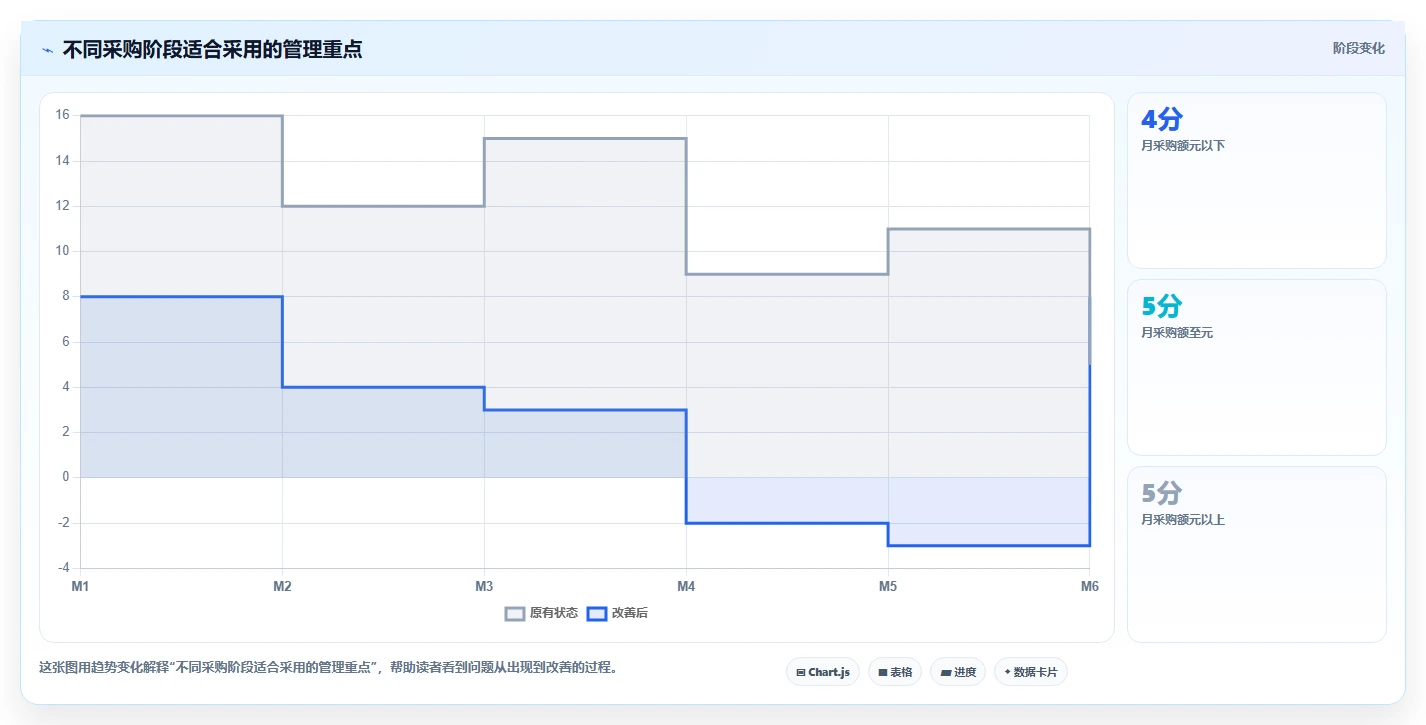Click the 阶段变化 label in the header
The height and width of the screenshot is (725, 1426).
coord(1359,48)
